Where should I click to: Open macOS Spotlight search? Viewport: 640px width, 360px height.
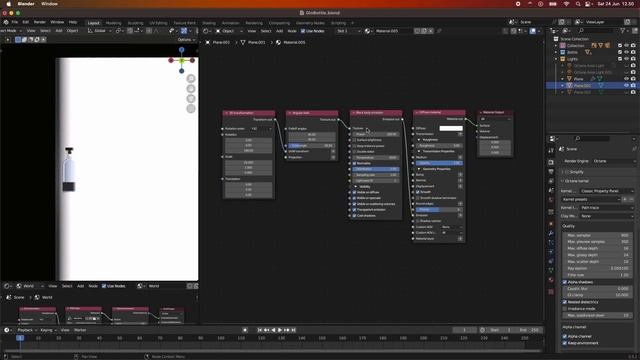pyautogui.click(x=578, y=4)
